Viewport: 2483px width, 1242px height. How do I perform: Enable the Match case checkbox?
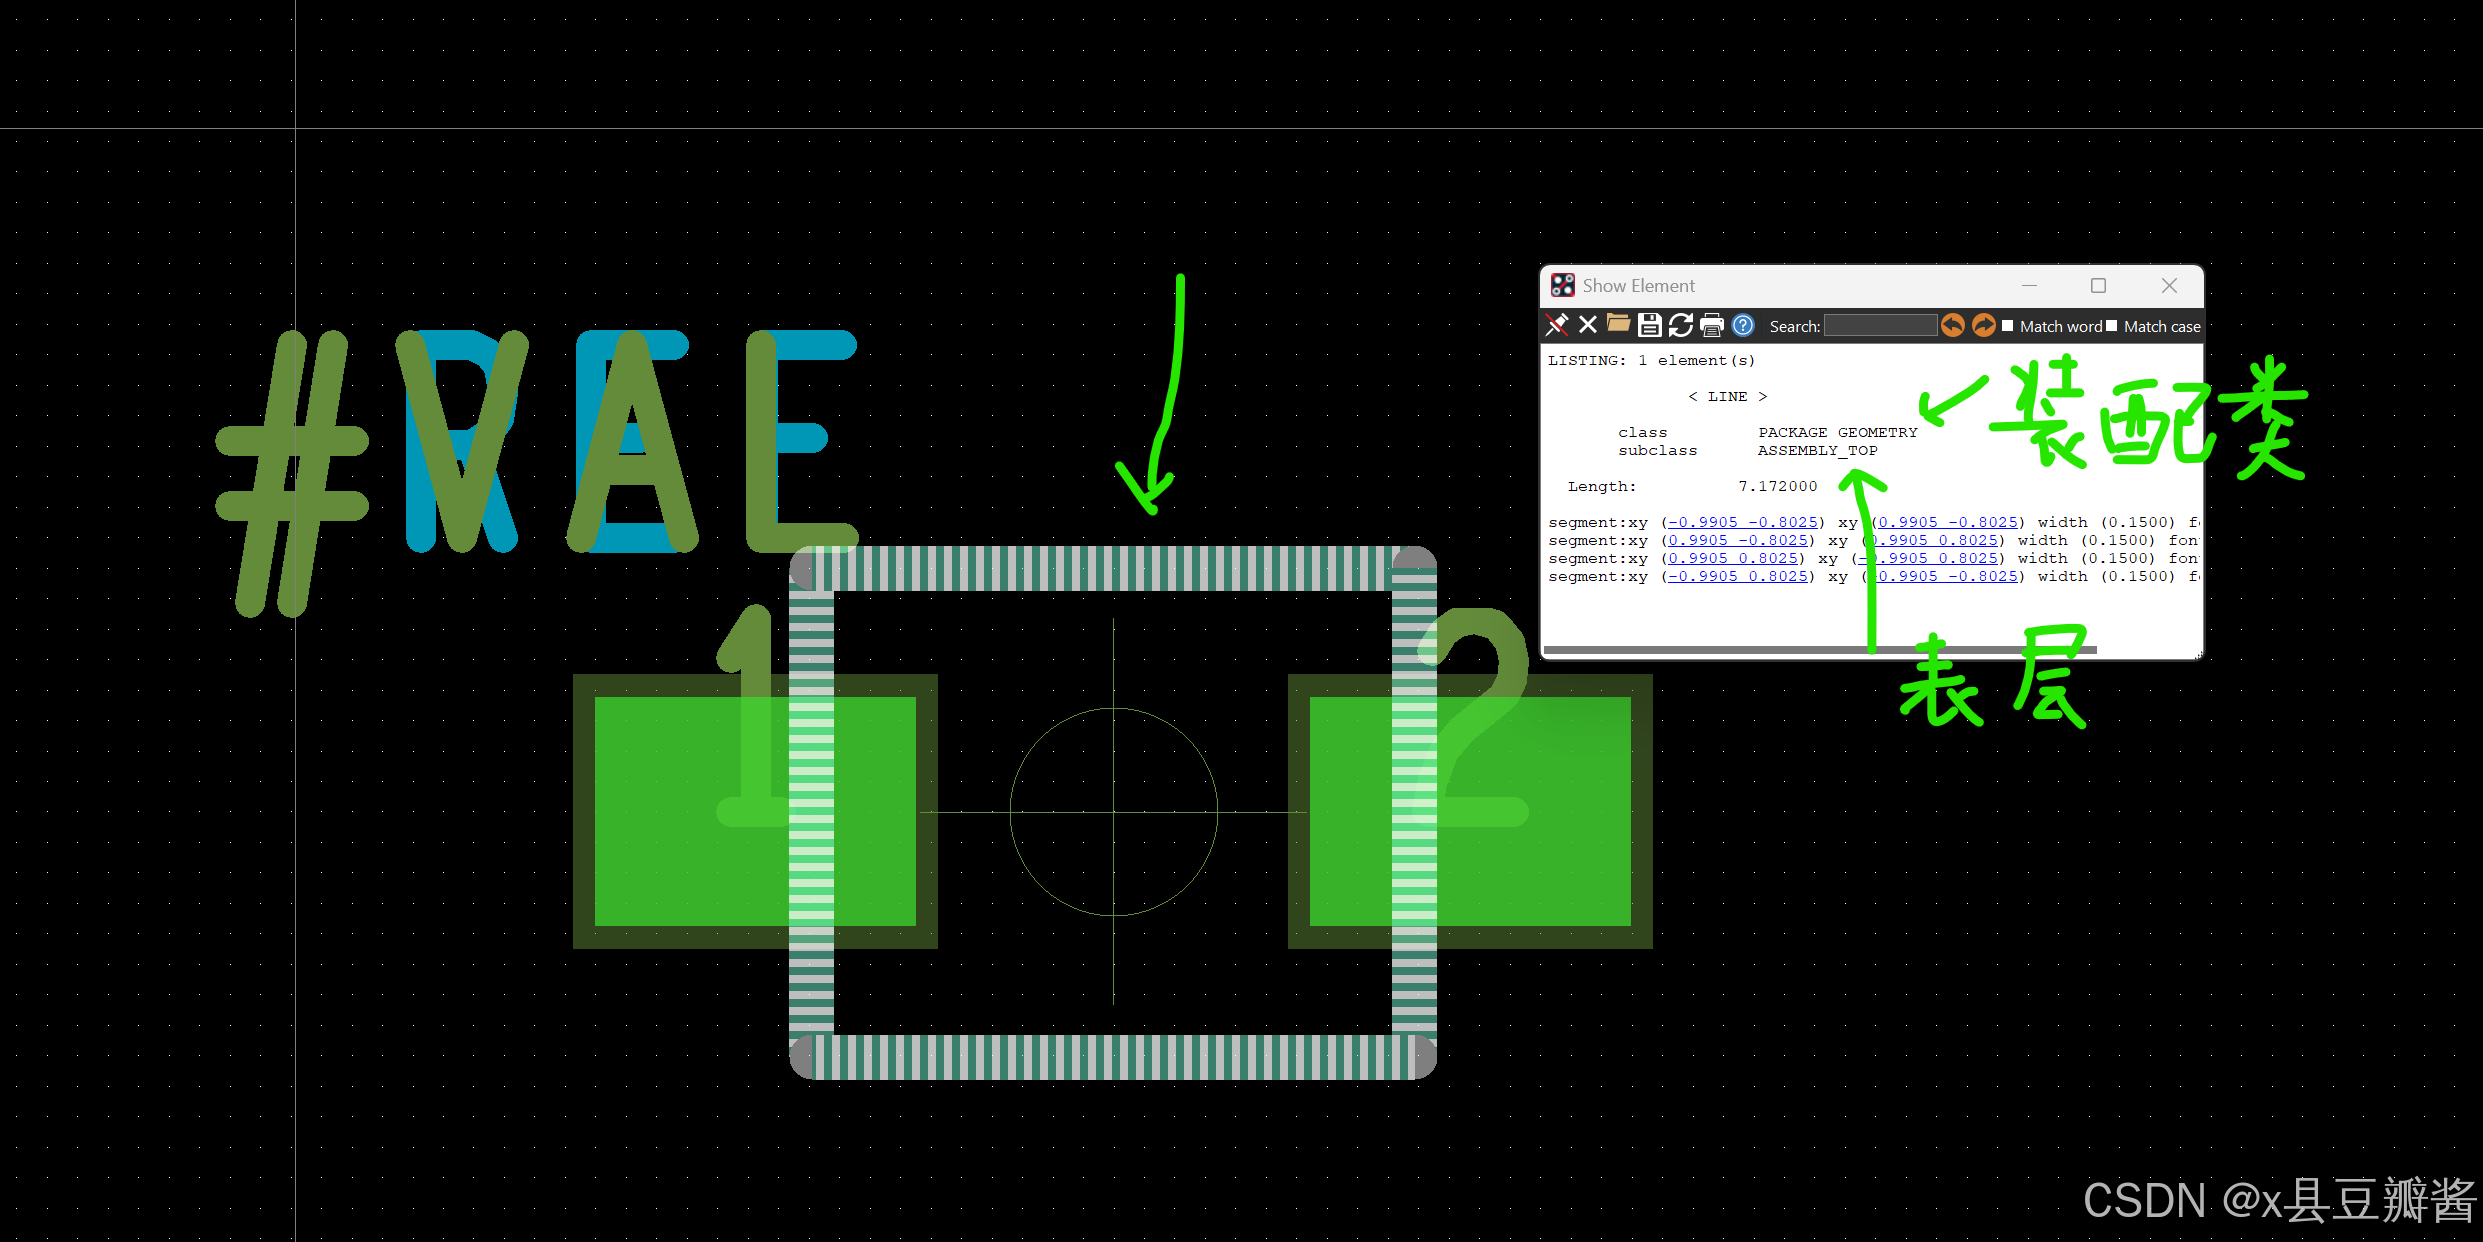tap(2111, 326)
